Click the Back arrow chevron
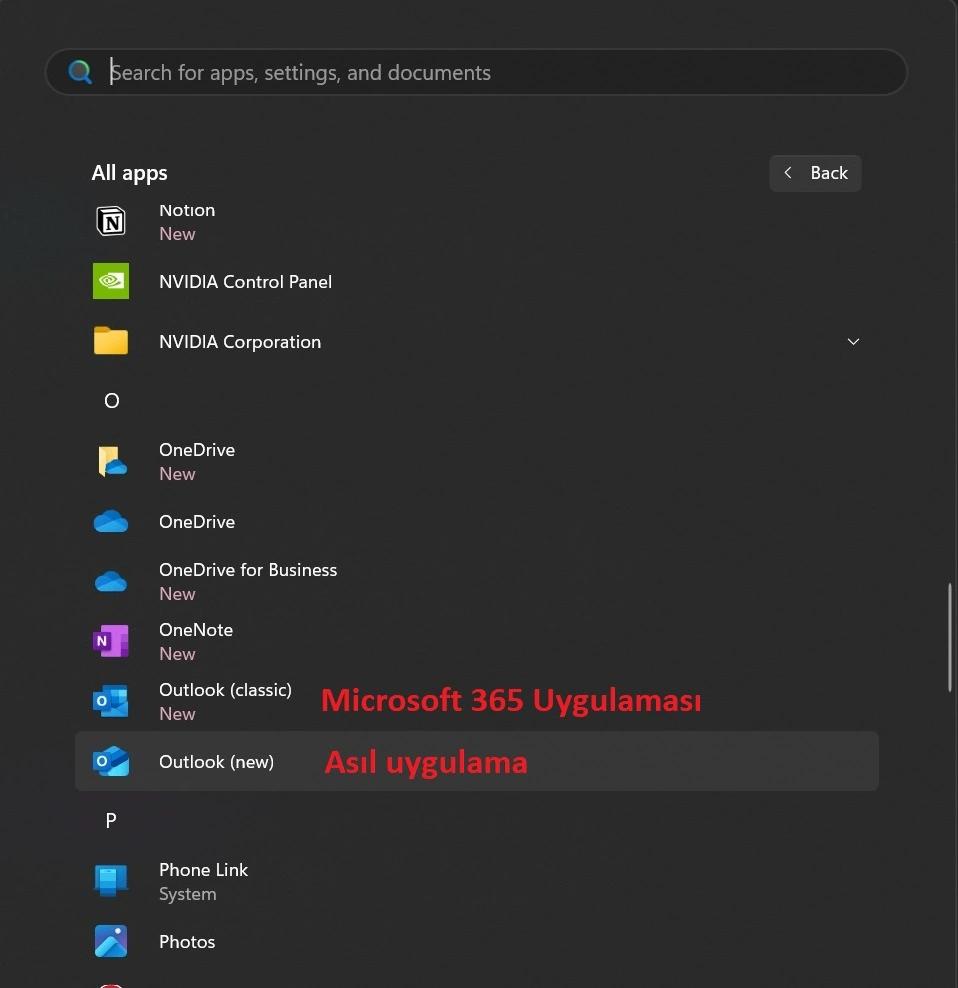 click(x=788, y=173)
